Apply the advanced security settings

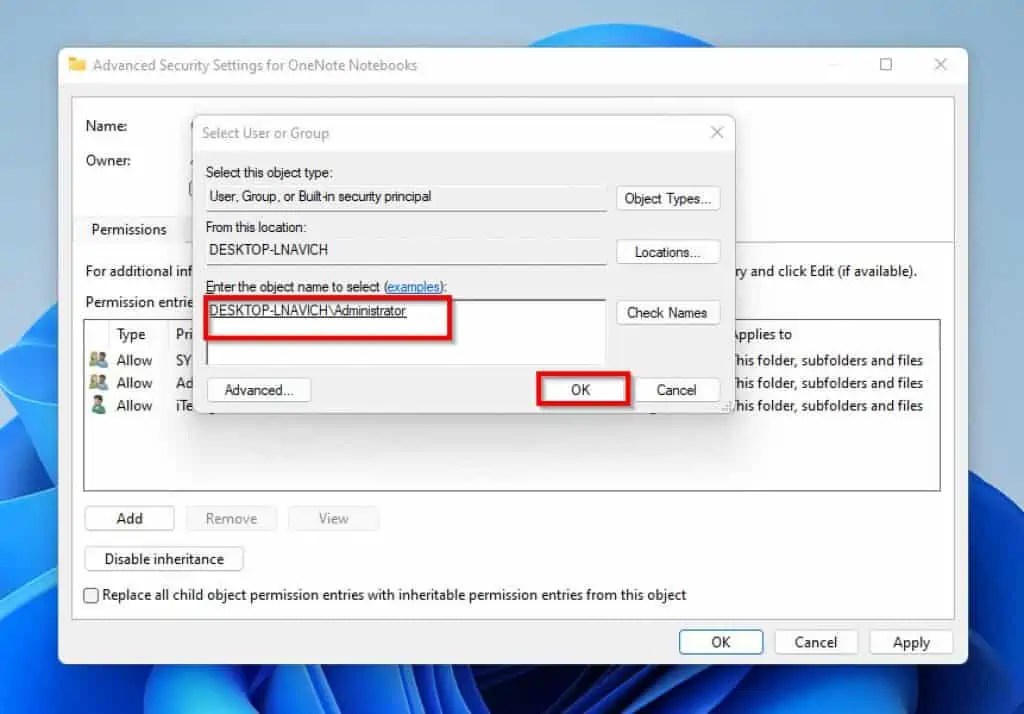(x=910, y=641)
